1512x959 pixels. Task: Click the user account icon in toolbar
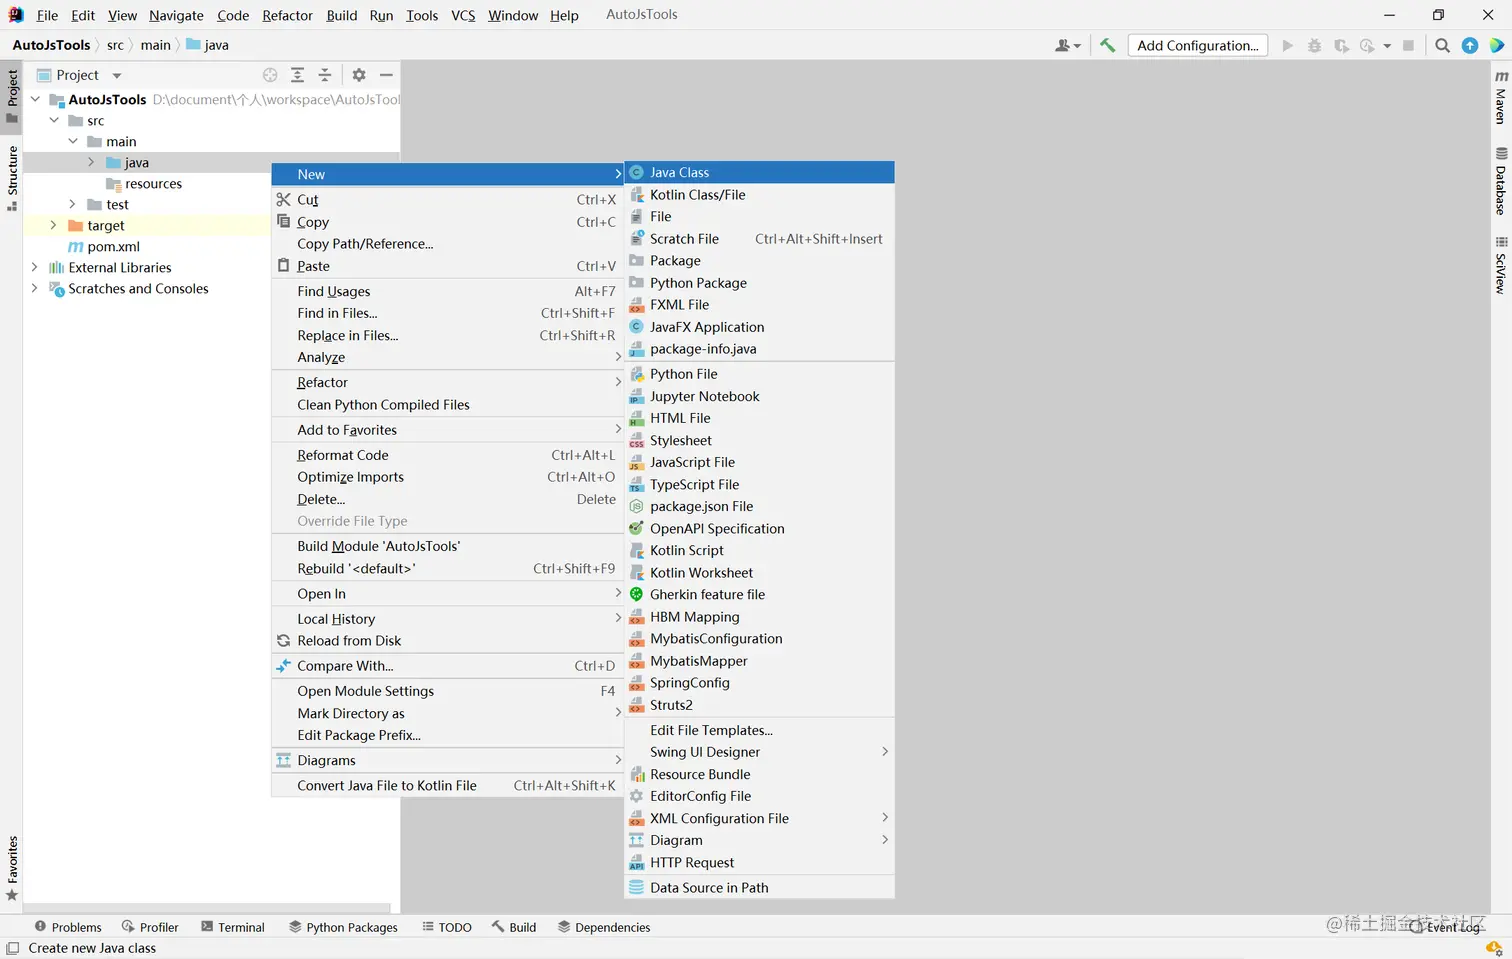coord(1067,45)
